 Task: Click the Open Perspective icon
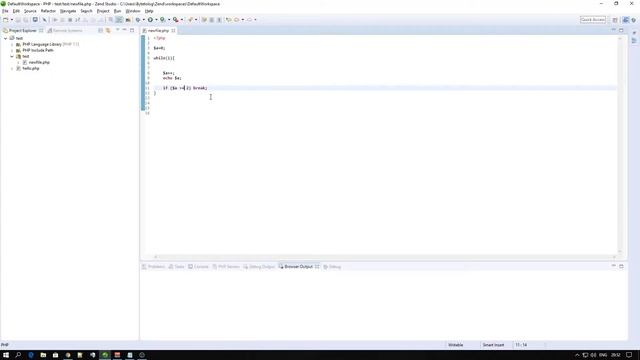tap(615, 20)
